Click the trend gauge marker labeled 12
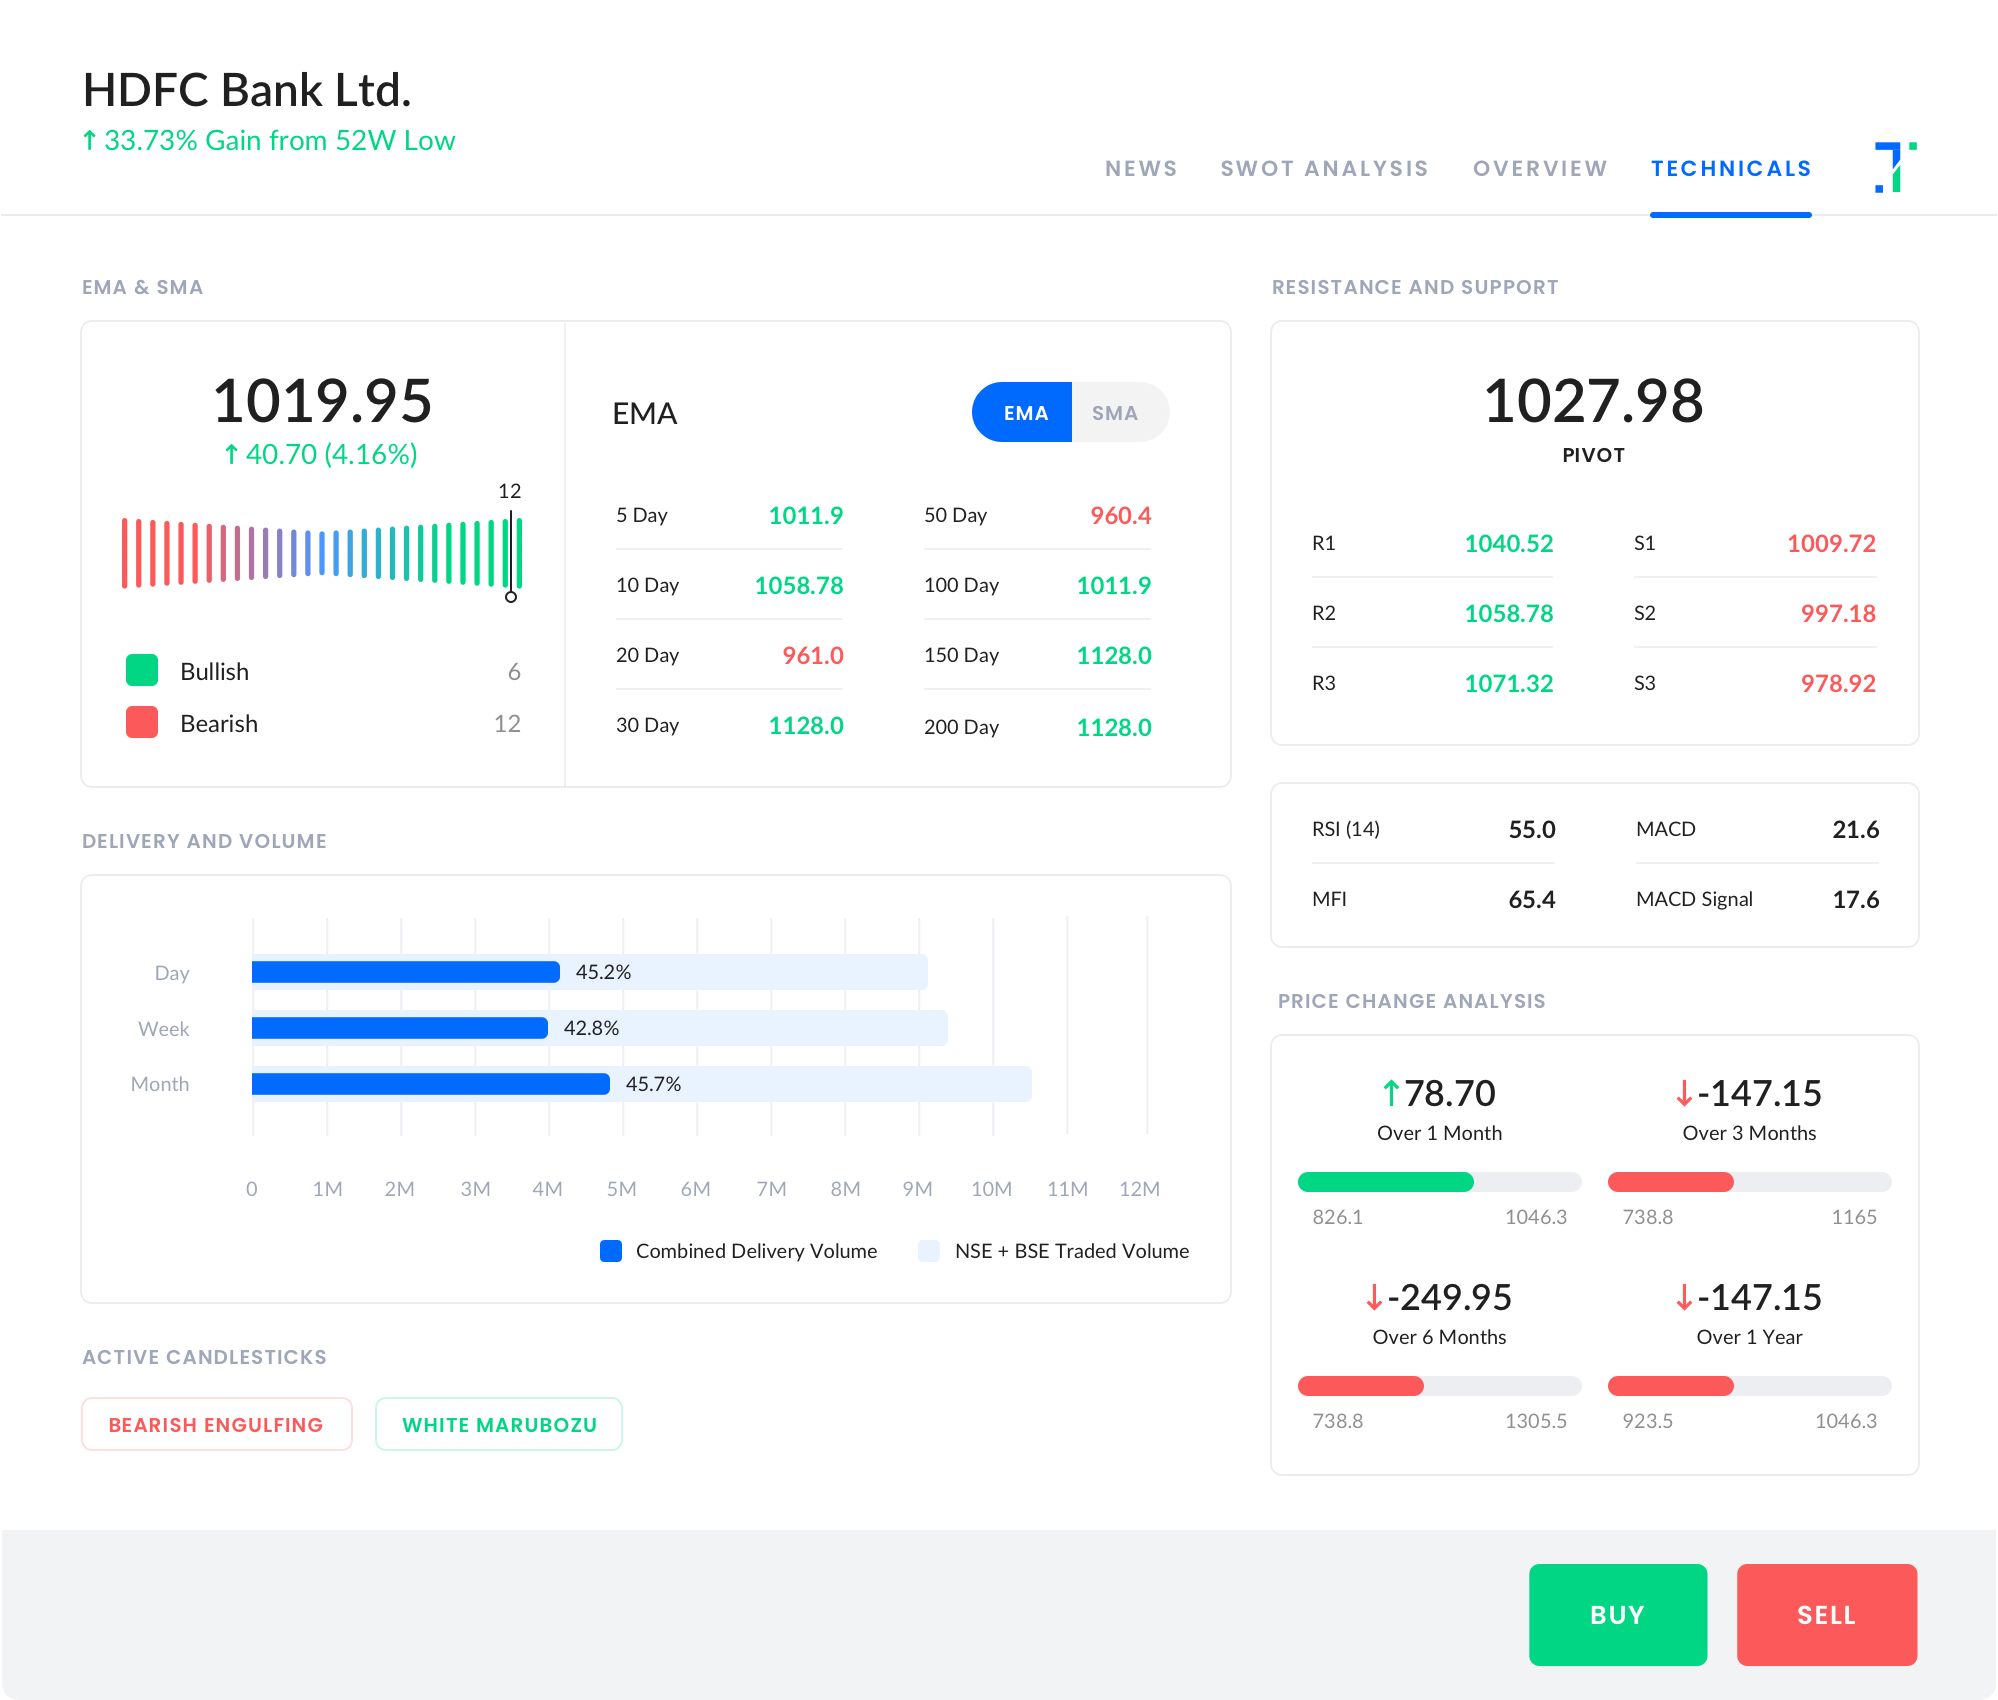The width and height of the screenshot is (1998, 1700). (510, 555)
